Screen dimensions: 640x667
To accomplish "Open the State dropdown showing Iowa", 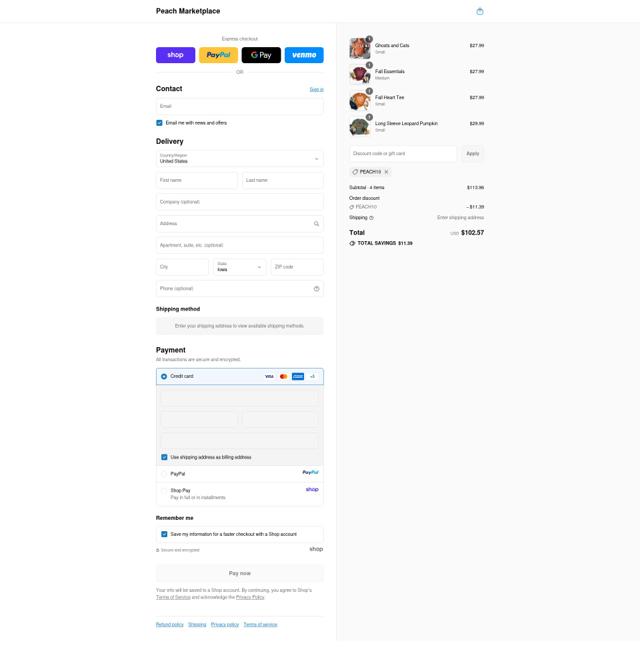I will [x=239, y=267].
